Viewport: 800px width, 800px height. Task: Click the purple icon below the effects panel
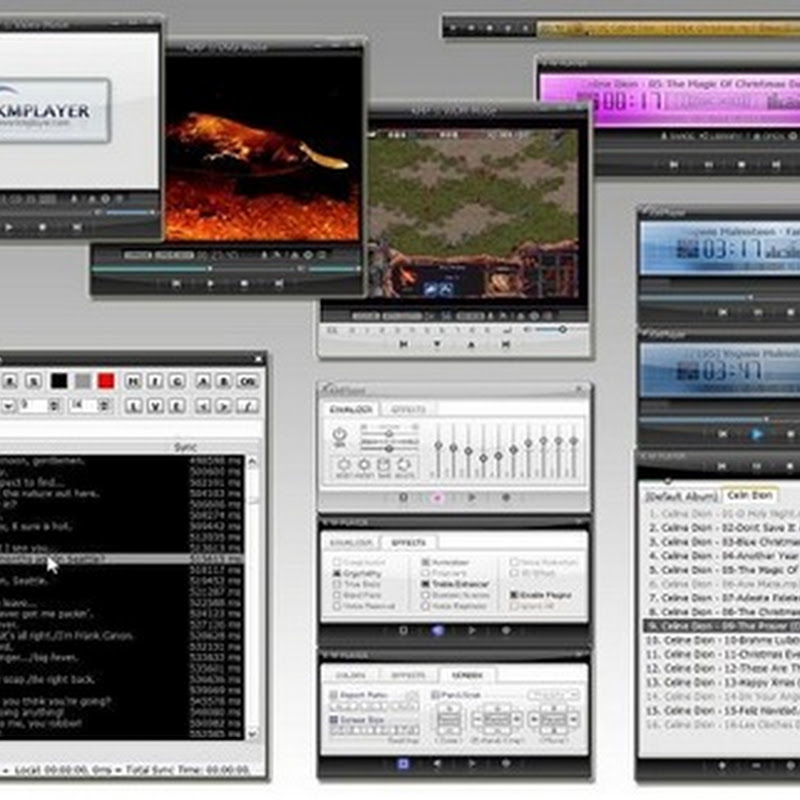coord(437,631)
